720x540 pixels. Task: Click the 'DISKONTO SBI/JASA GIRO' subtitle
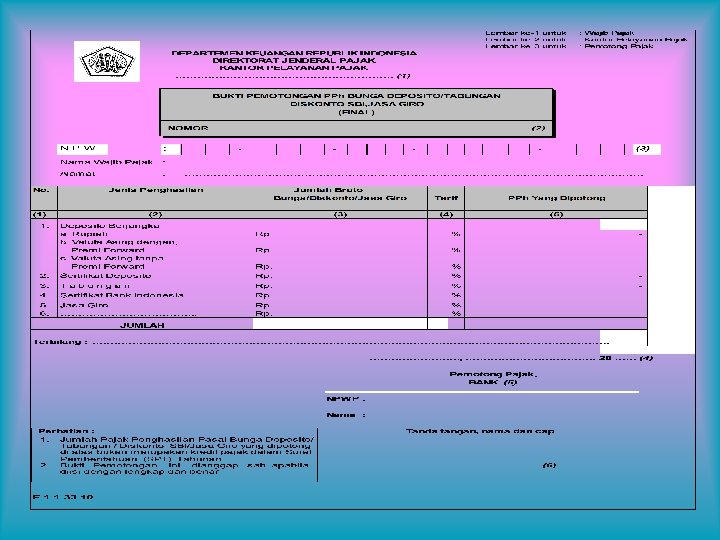pyautogui.click(x=356, y=104)
